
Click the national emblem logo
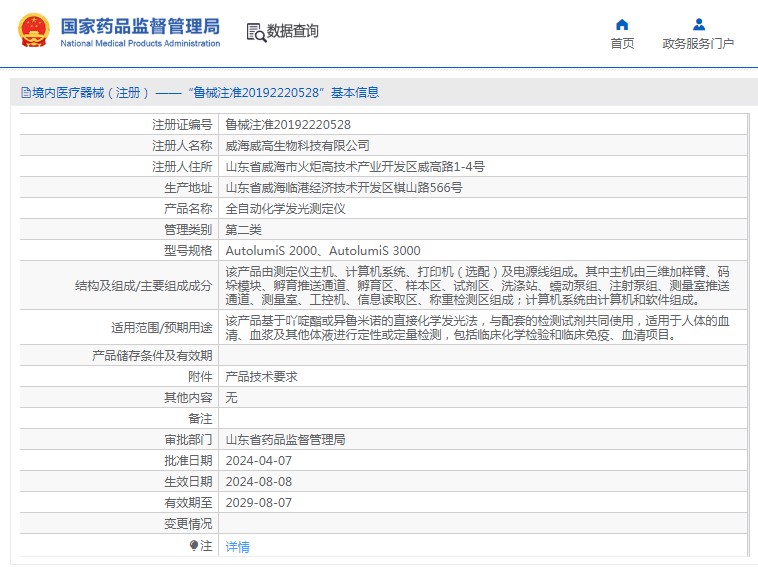coord(34,30)
